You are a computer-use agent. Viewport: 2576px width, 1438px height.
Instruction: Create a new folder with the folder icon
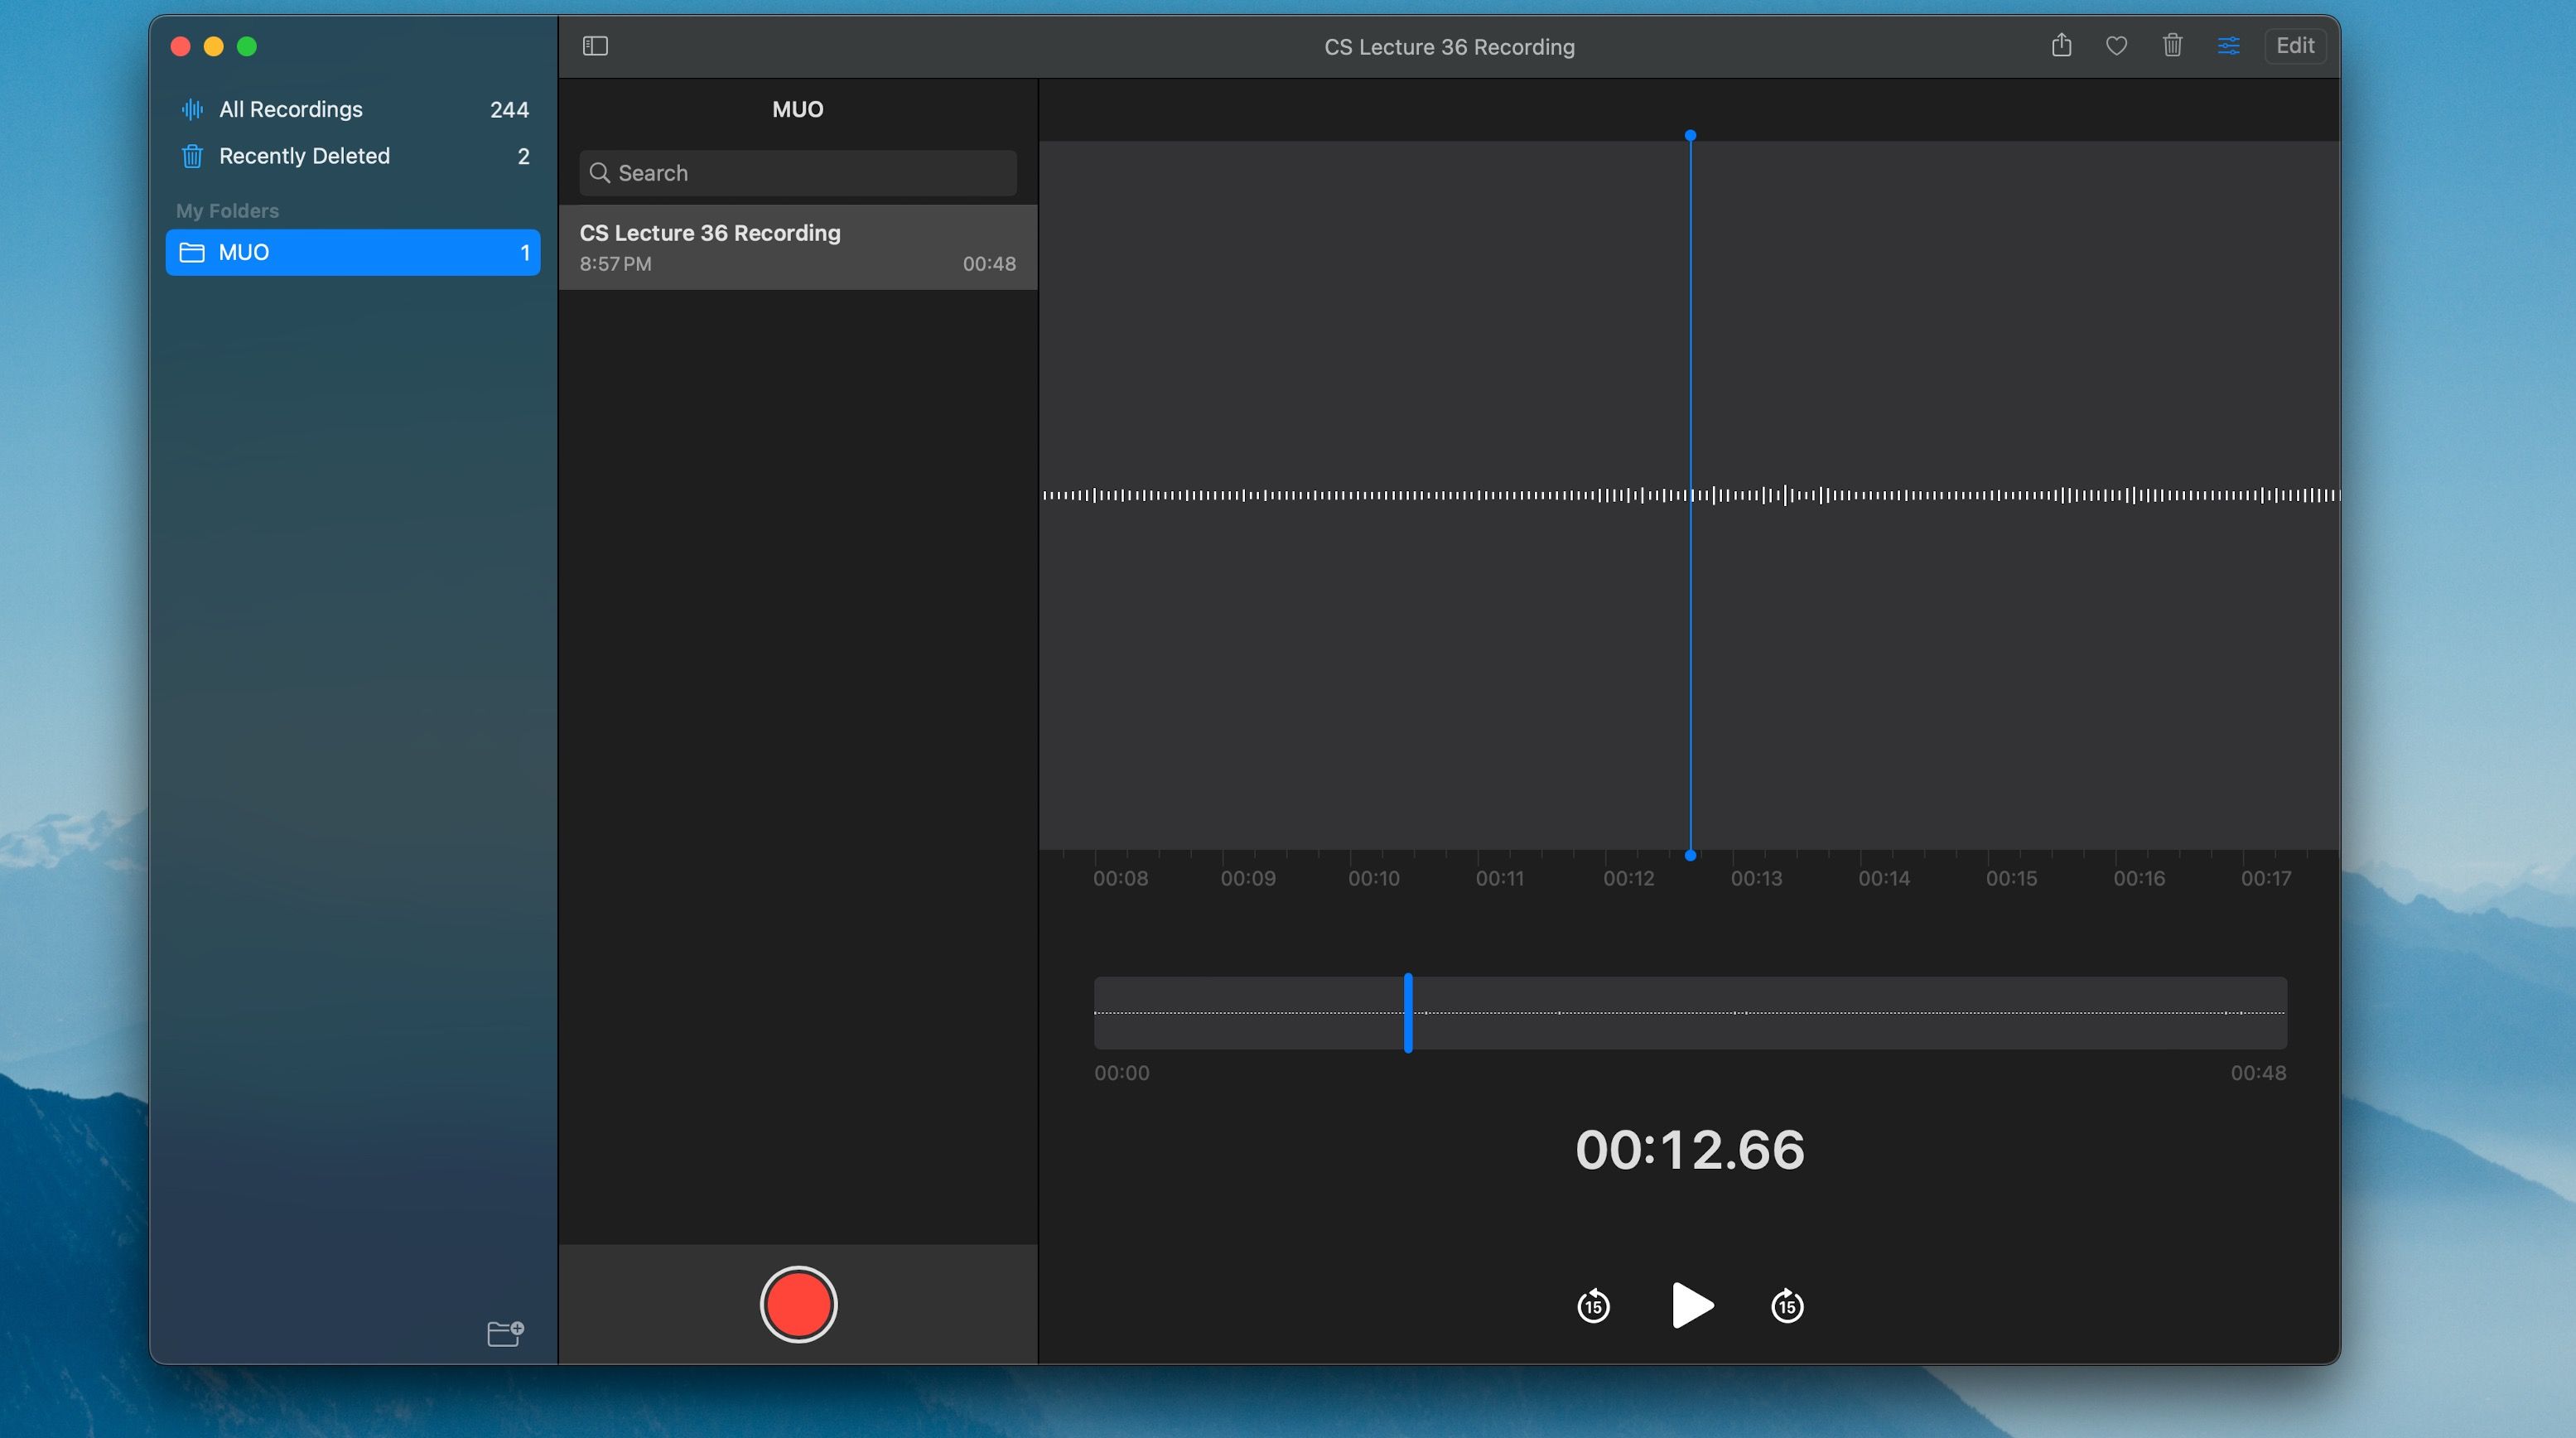(504, 1333)
